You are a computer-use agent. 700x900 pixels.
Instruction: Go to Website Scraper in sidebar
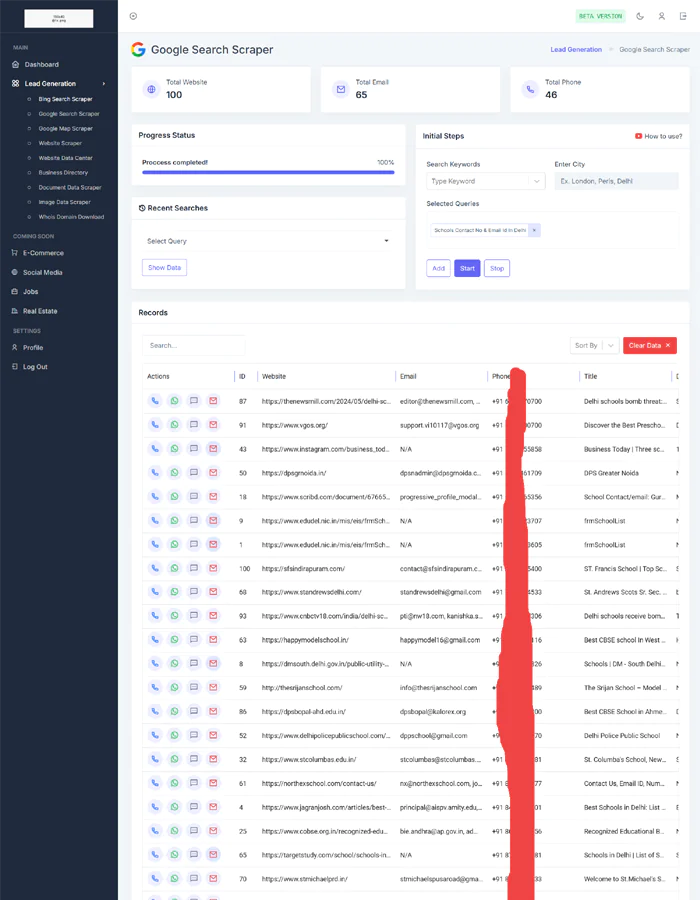(x=60, y=143)
